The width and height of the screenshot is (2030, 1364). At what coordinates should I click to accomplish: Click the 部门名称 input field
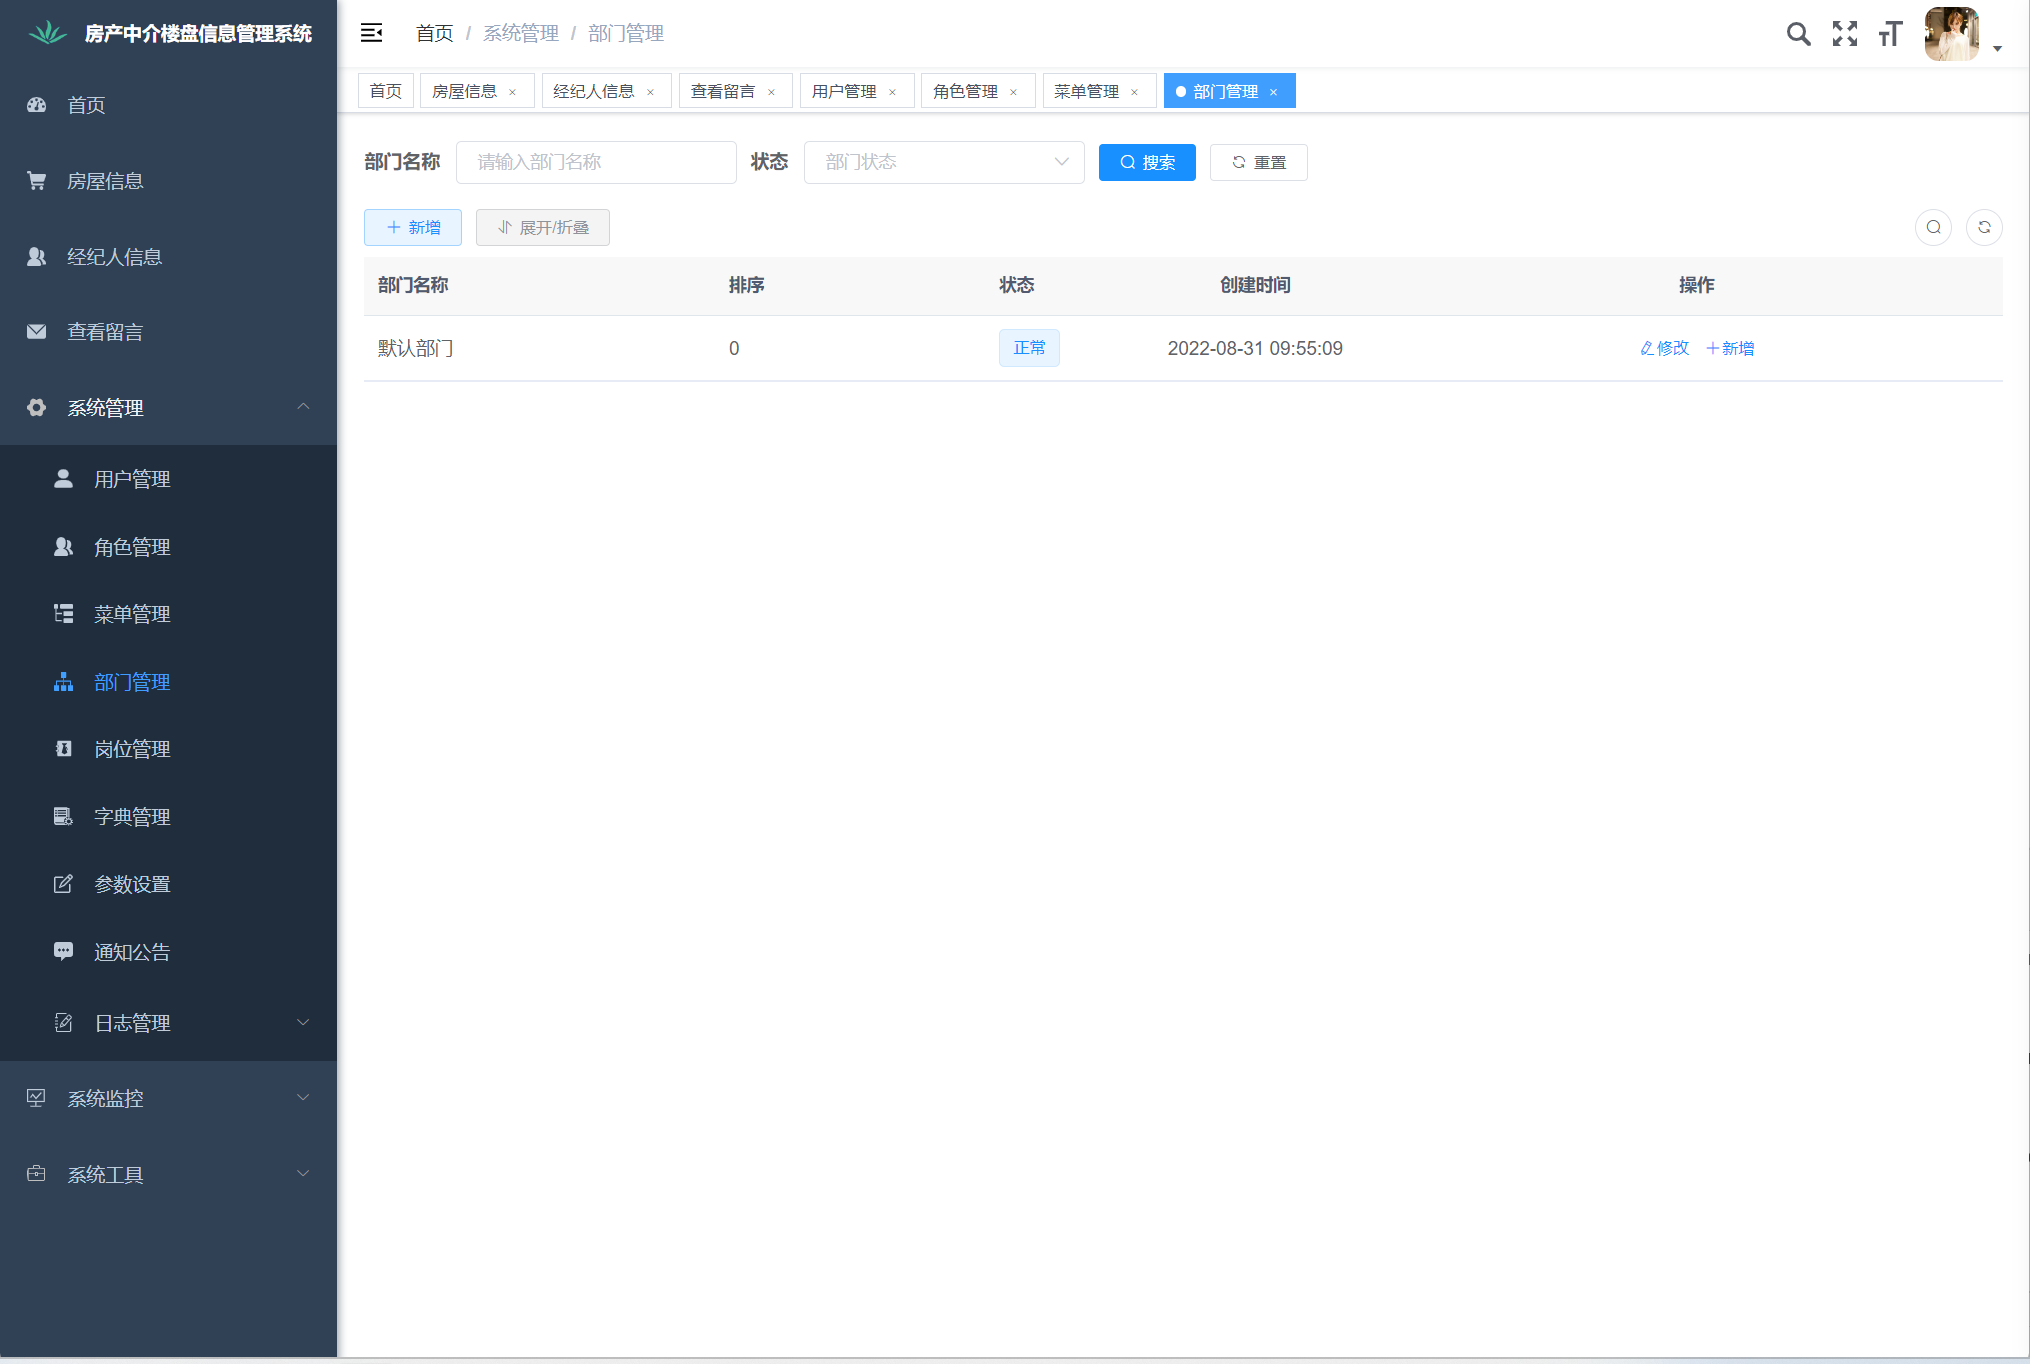(x=596, y=162)
